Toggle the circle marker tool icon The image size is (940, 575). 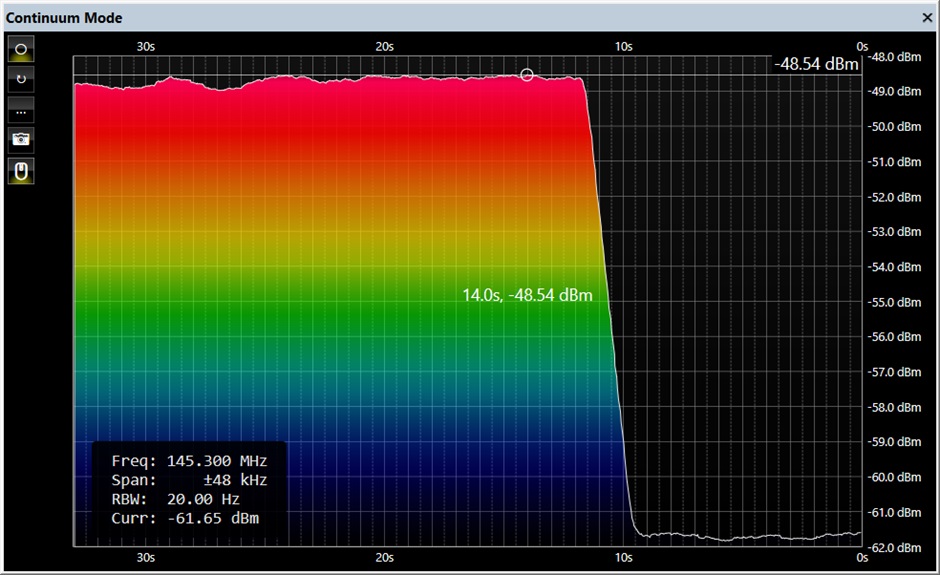(x=21, y=49)
